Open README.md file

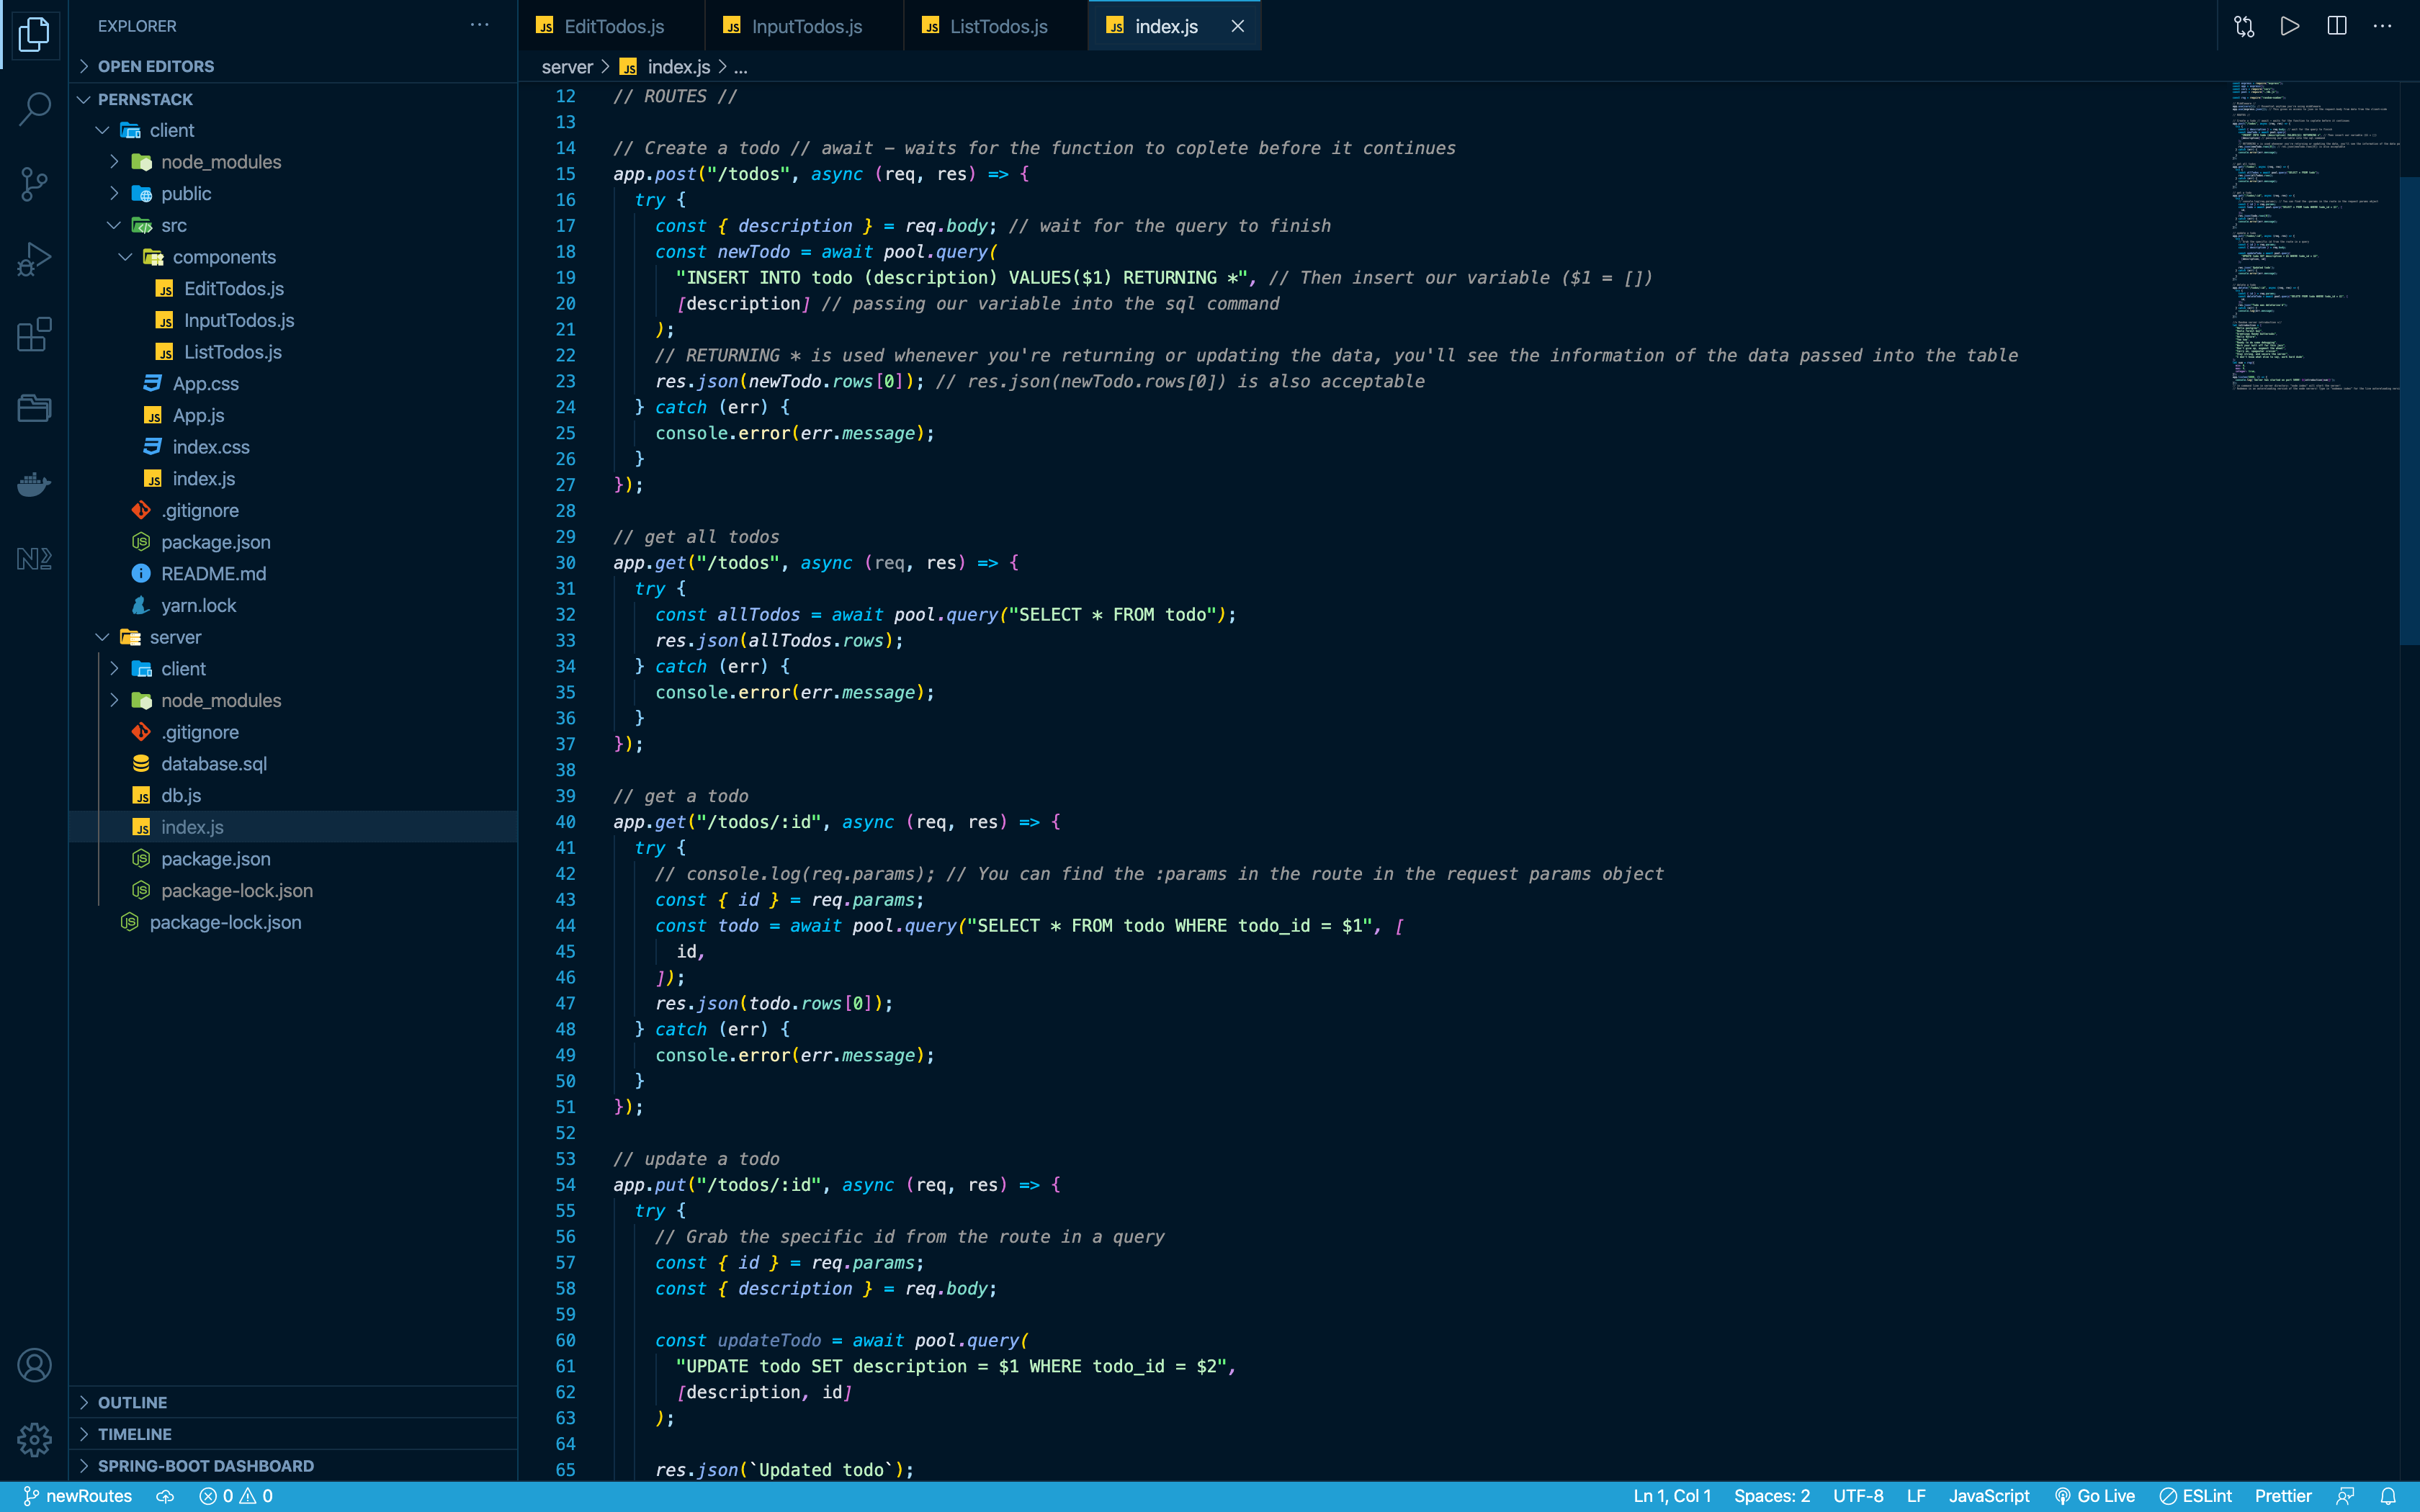point(293,574)
